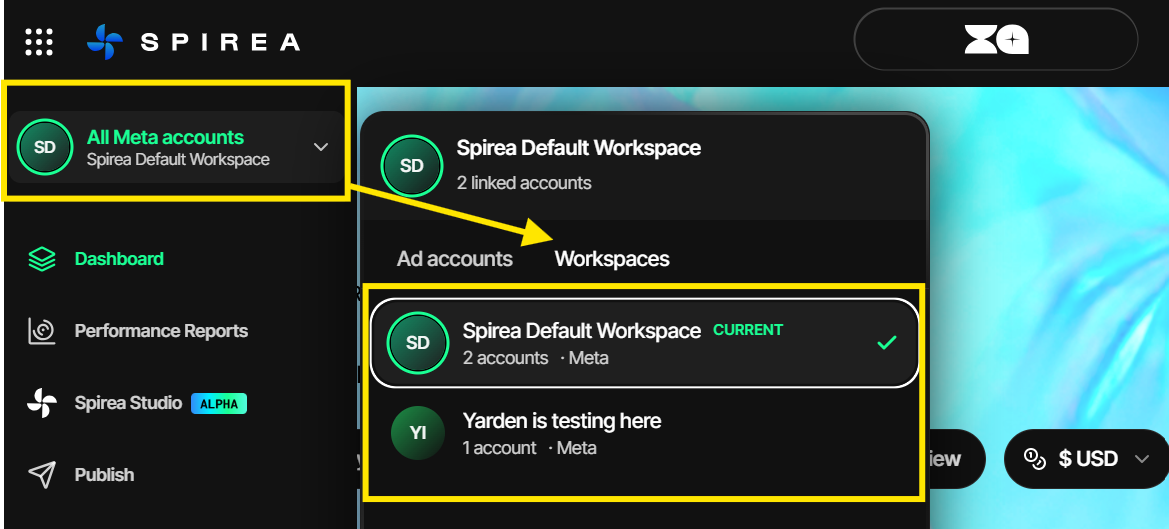Select the Spirea Default Workspace row
The width and height of the screenshot is (1169, 529).
tap(645, 343)
